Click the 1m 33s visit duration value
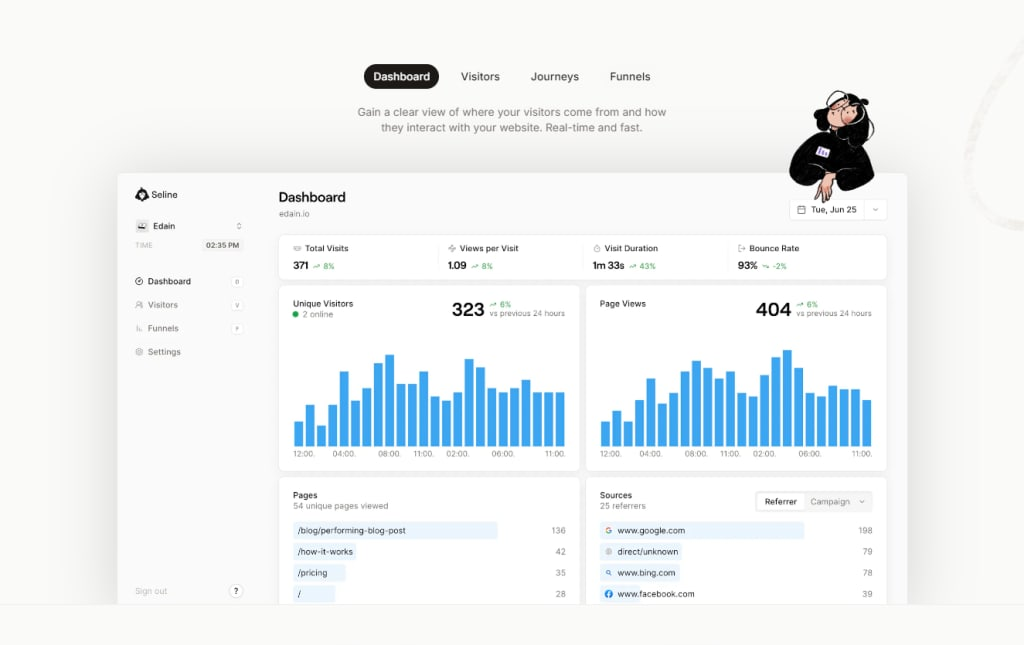This screenshot has width=1024, height=645. 608,266
